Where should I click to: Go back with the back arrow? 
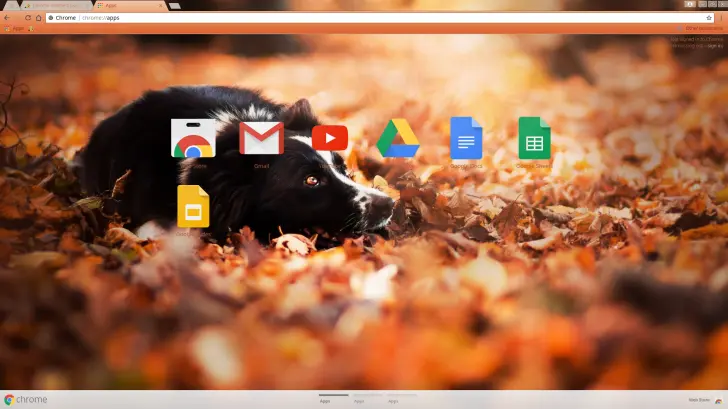(7, 18)
